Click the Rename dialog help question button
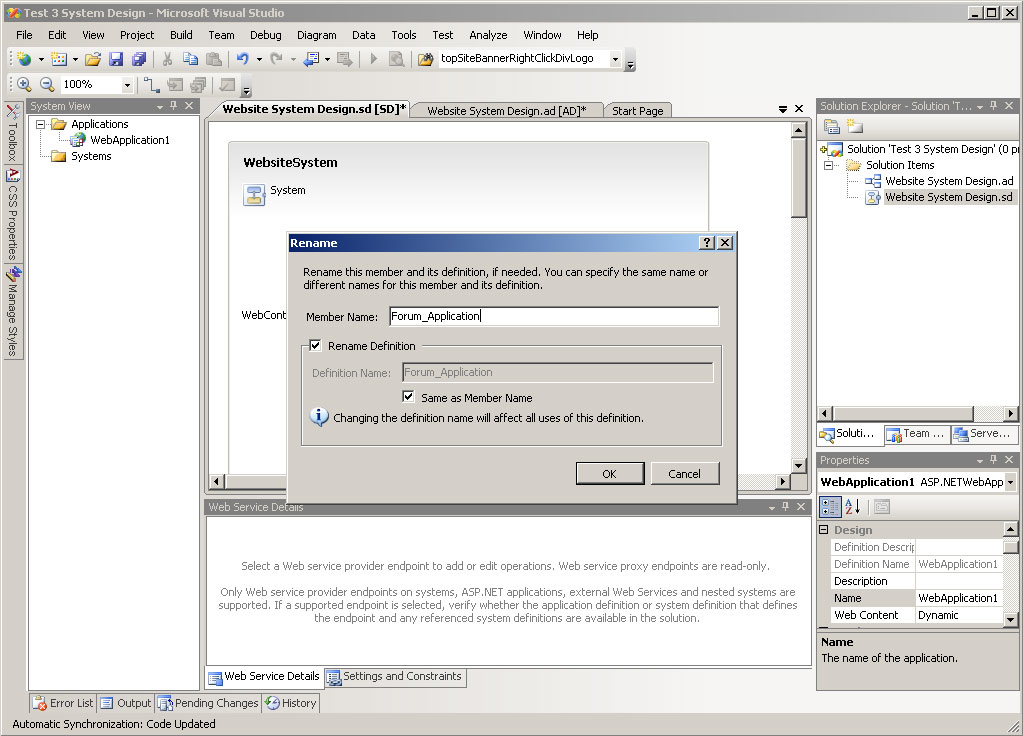Screen dimensions: 1023x736 pyautogui.click(x=707, y=243)
